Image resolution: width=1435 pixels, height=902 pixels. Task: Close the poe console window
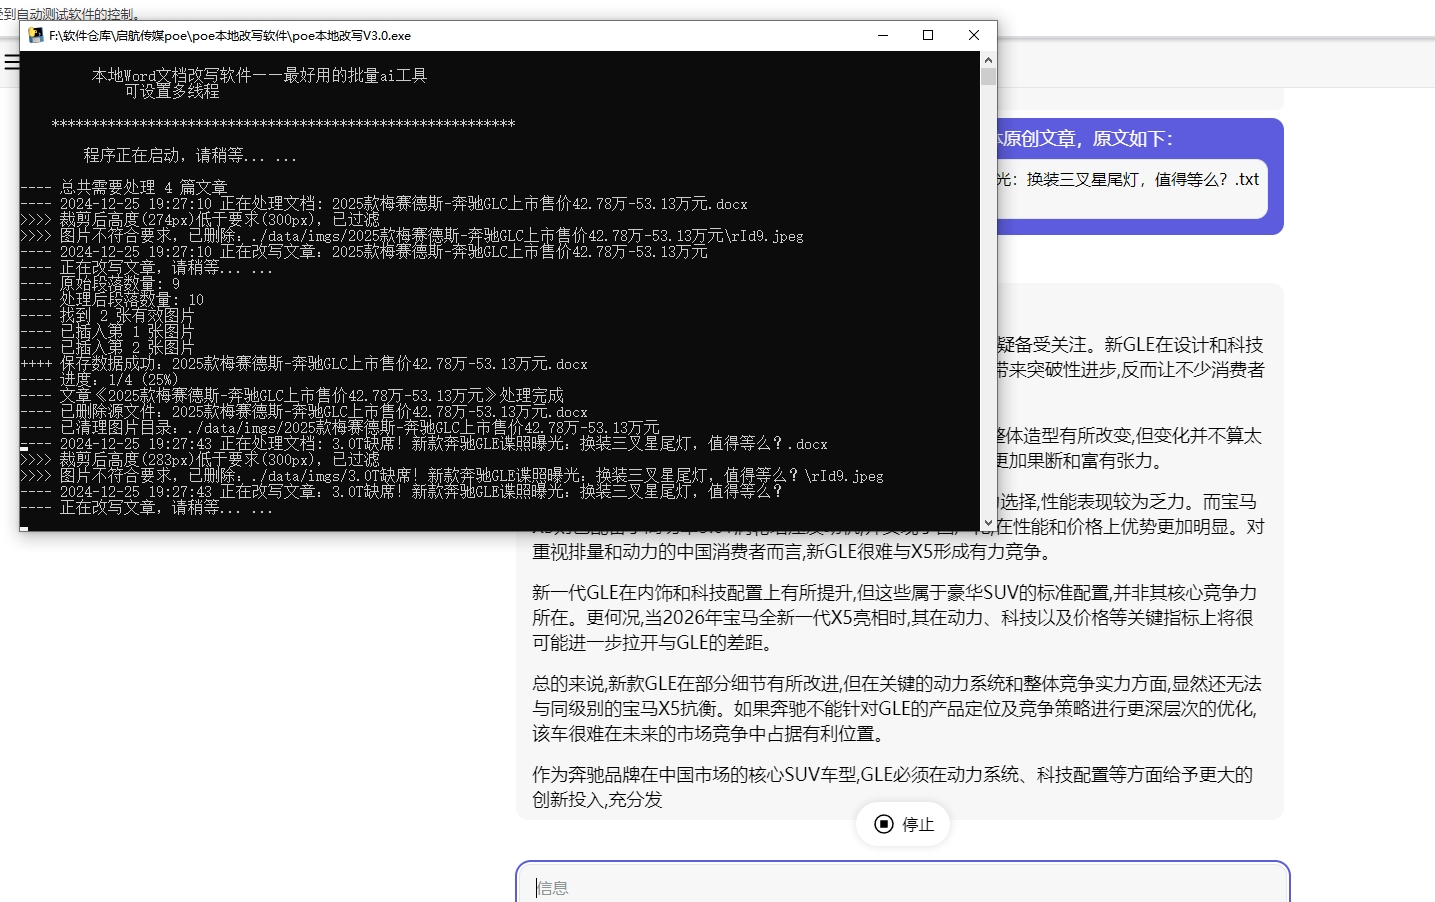tap(974, 35)
